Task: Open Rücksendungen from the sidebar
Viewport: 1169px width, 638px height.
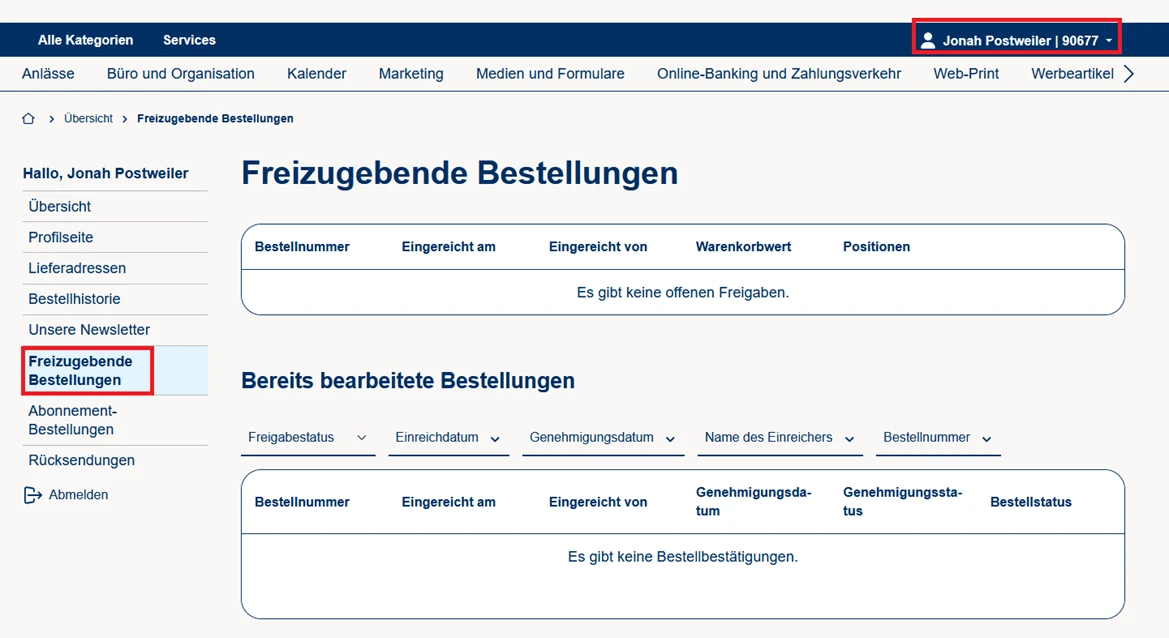Action: (81, 461)
